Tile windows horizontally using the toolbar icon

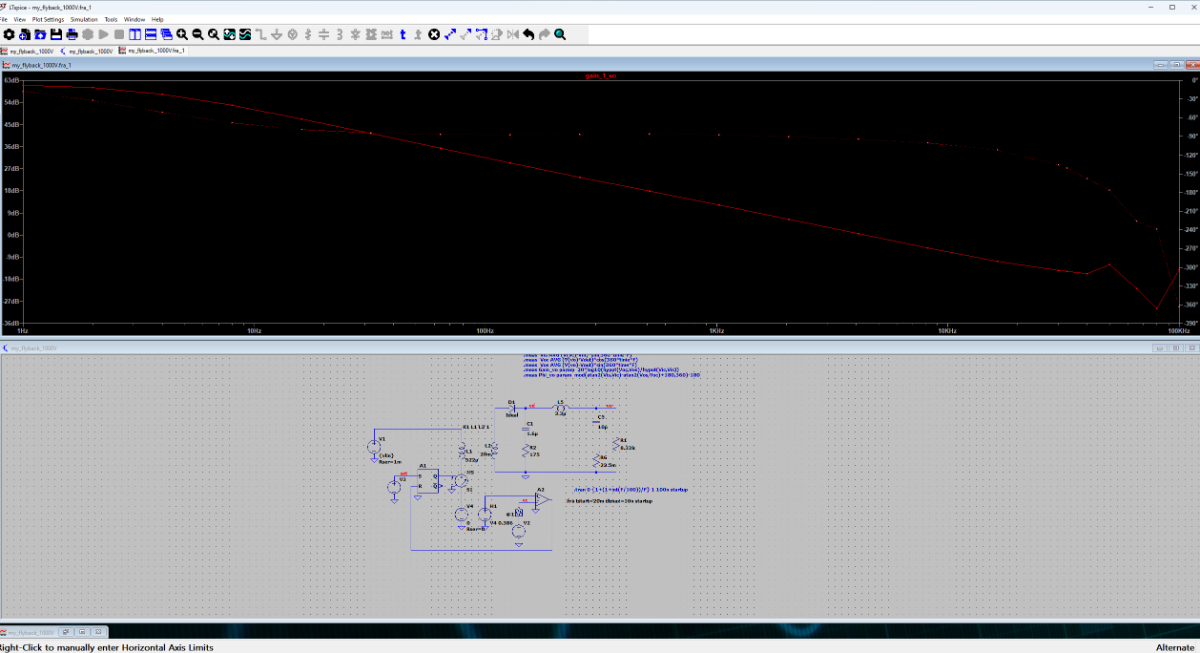150,34
